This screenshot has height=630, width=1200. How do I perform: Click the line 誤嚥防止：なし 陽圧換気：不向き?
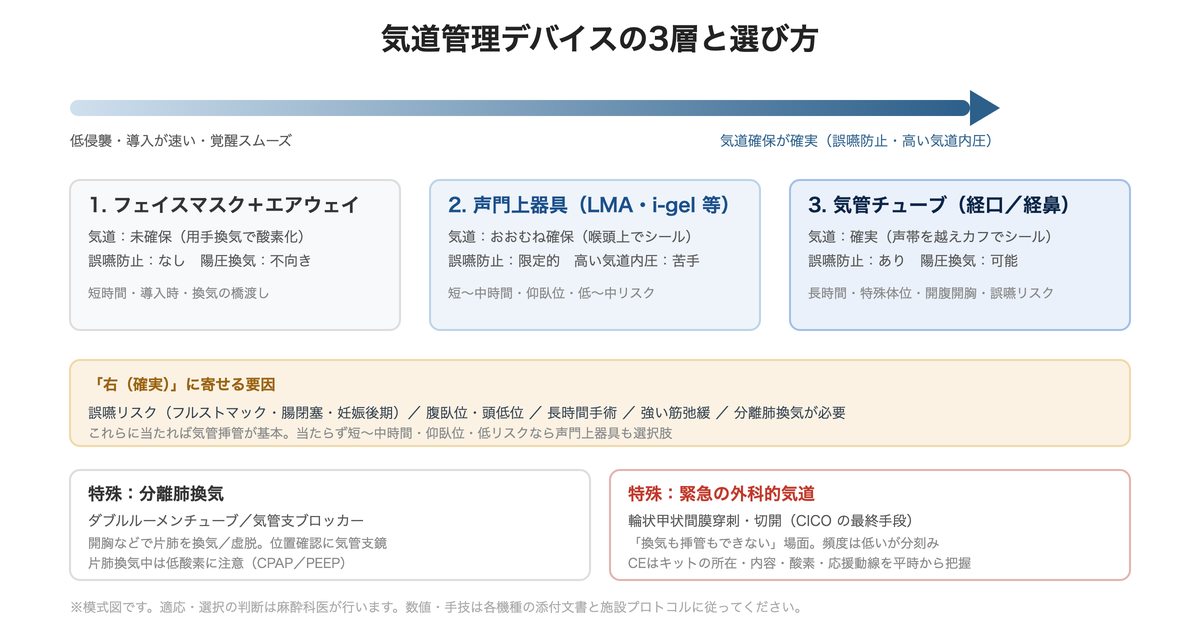click(x=200, y=261)
